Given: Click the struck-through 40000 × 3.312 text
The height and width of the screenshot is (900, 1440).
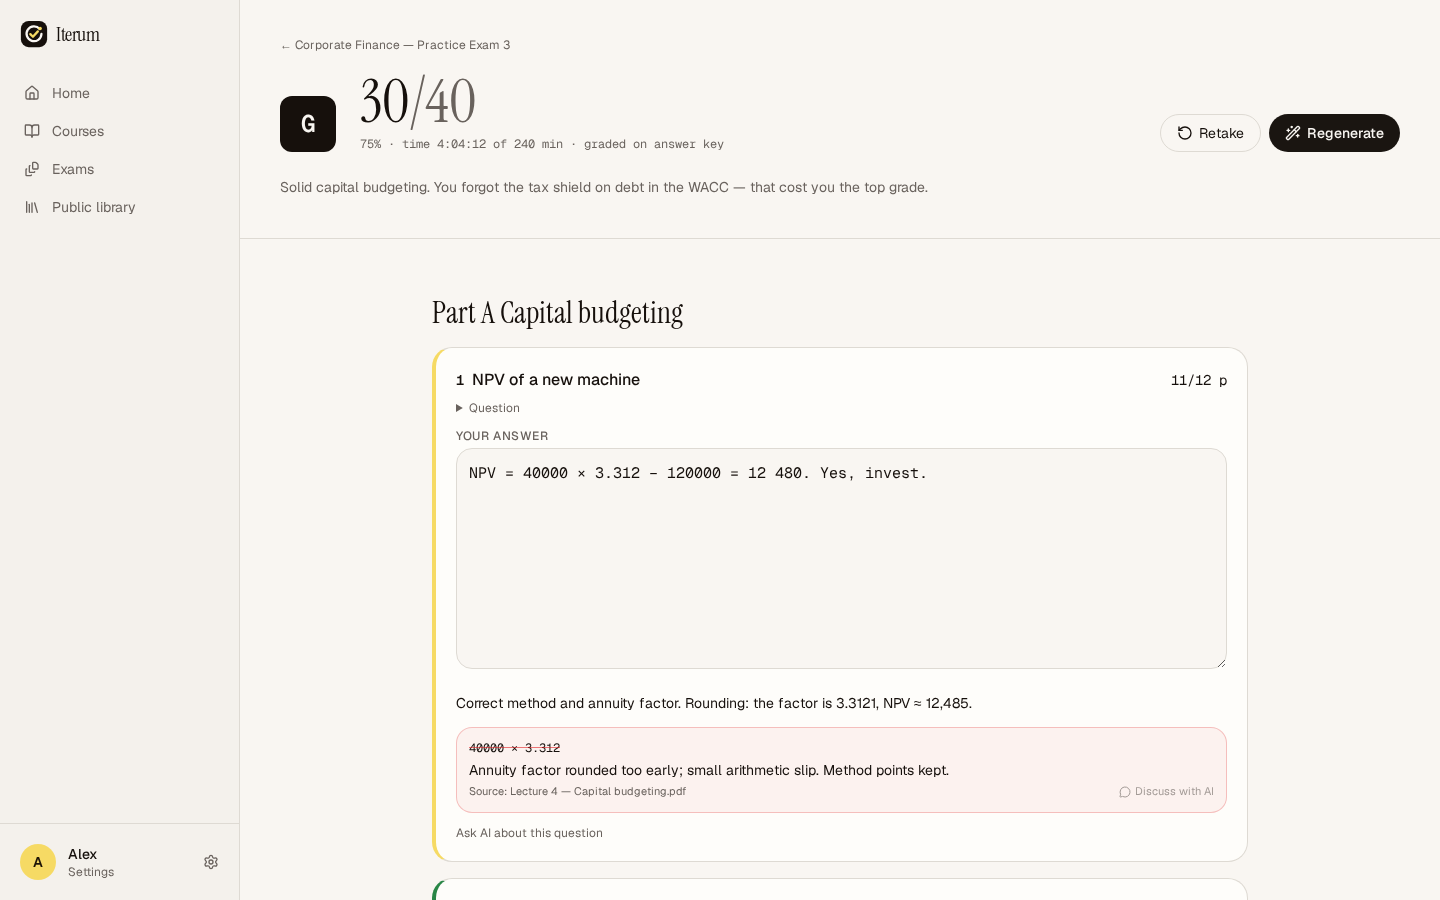Looking at the screenshot, I should pos(514,748).
